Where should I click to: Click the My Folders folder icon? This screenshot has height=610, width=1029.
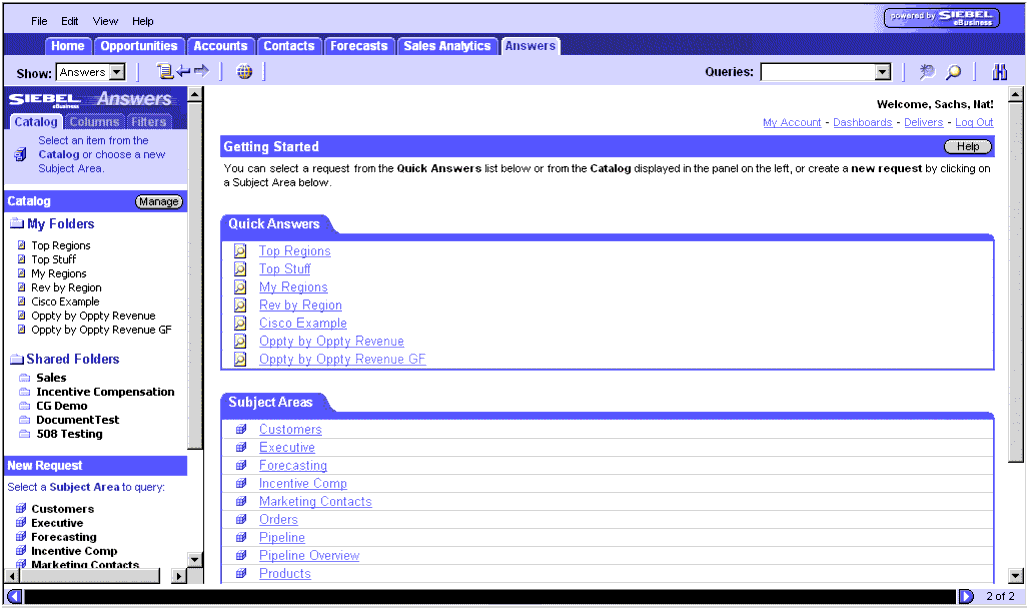pyautogui.click(x=16, y=224)
